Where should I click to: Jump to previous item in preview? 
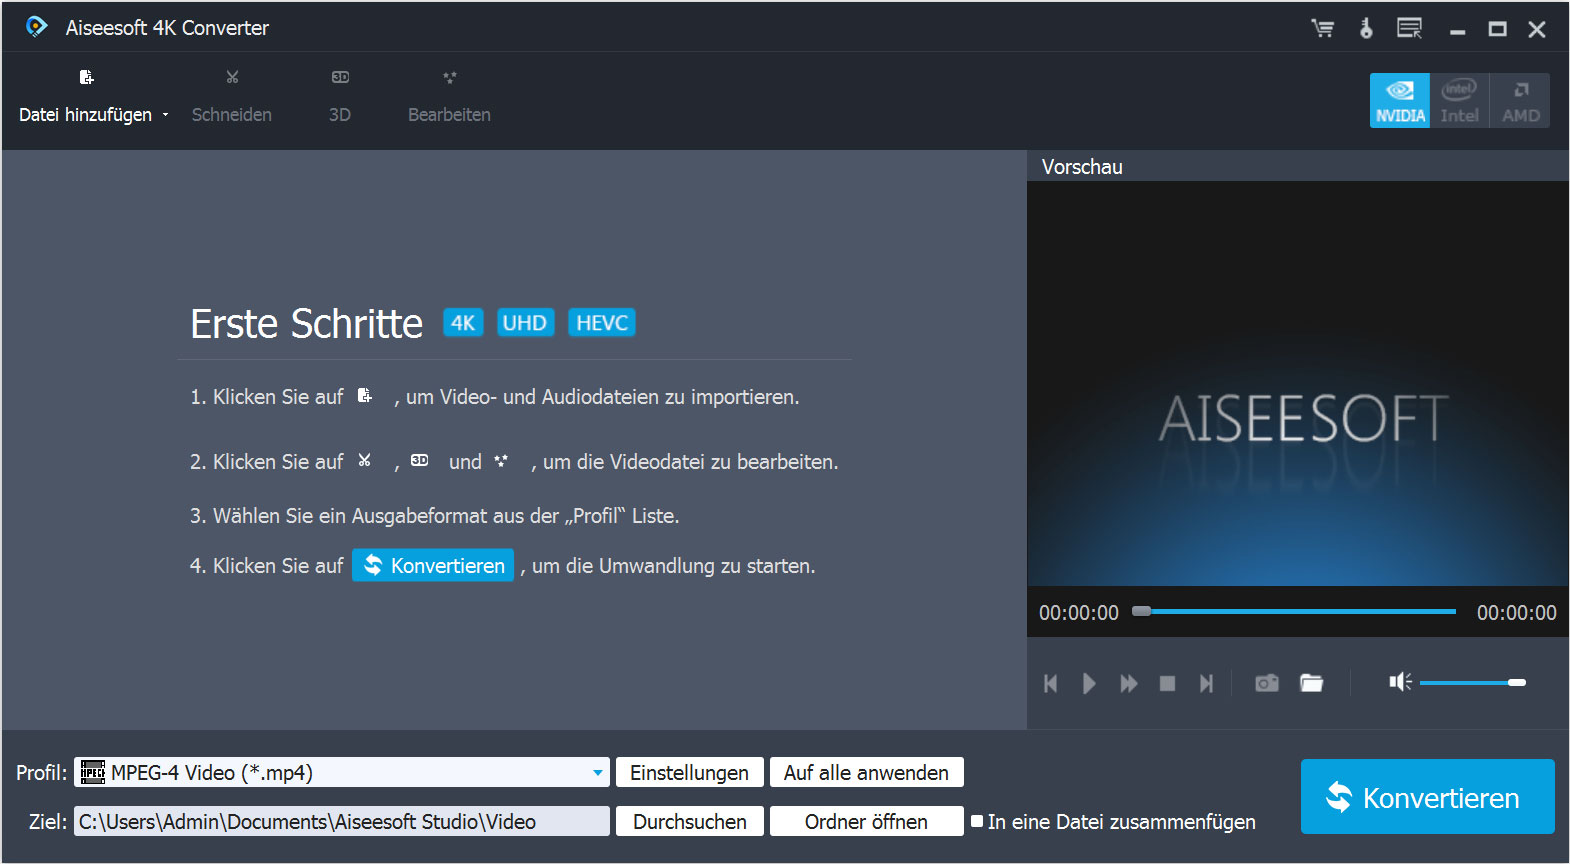click(1050, 683)
